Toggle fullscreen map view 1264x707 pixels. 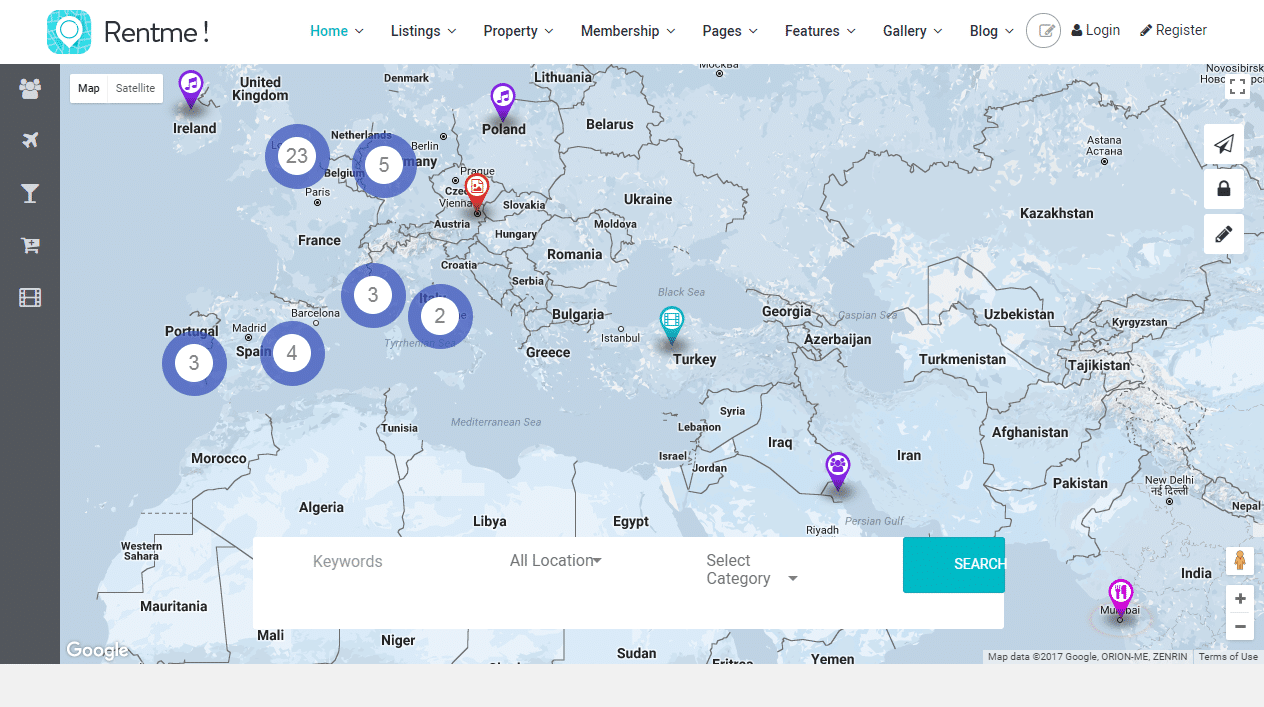coord(1237,87)
